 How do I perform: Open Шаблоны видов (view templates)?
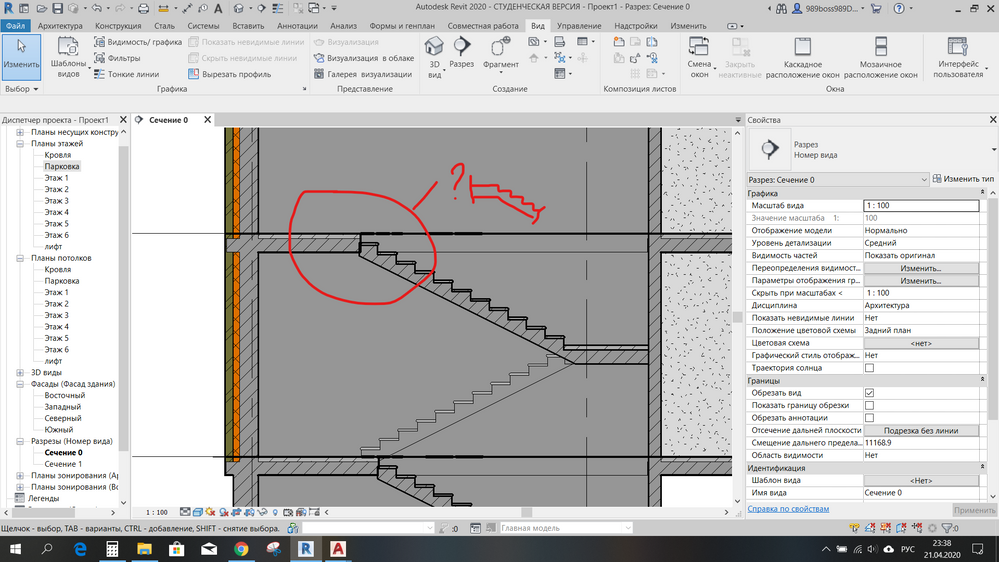coord(68,57)
